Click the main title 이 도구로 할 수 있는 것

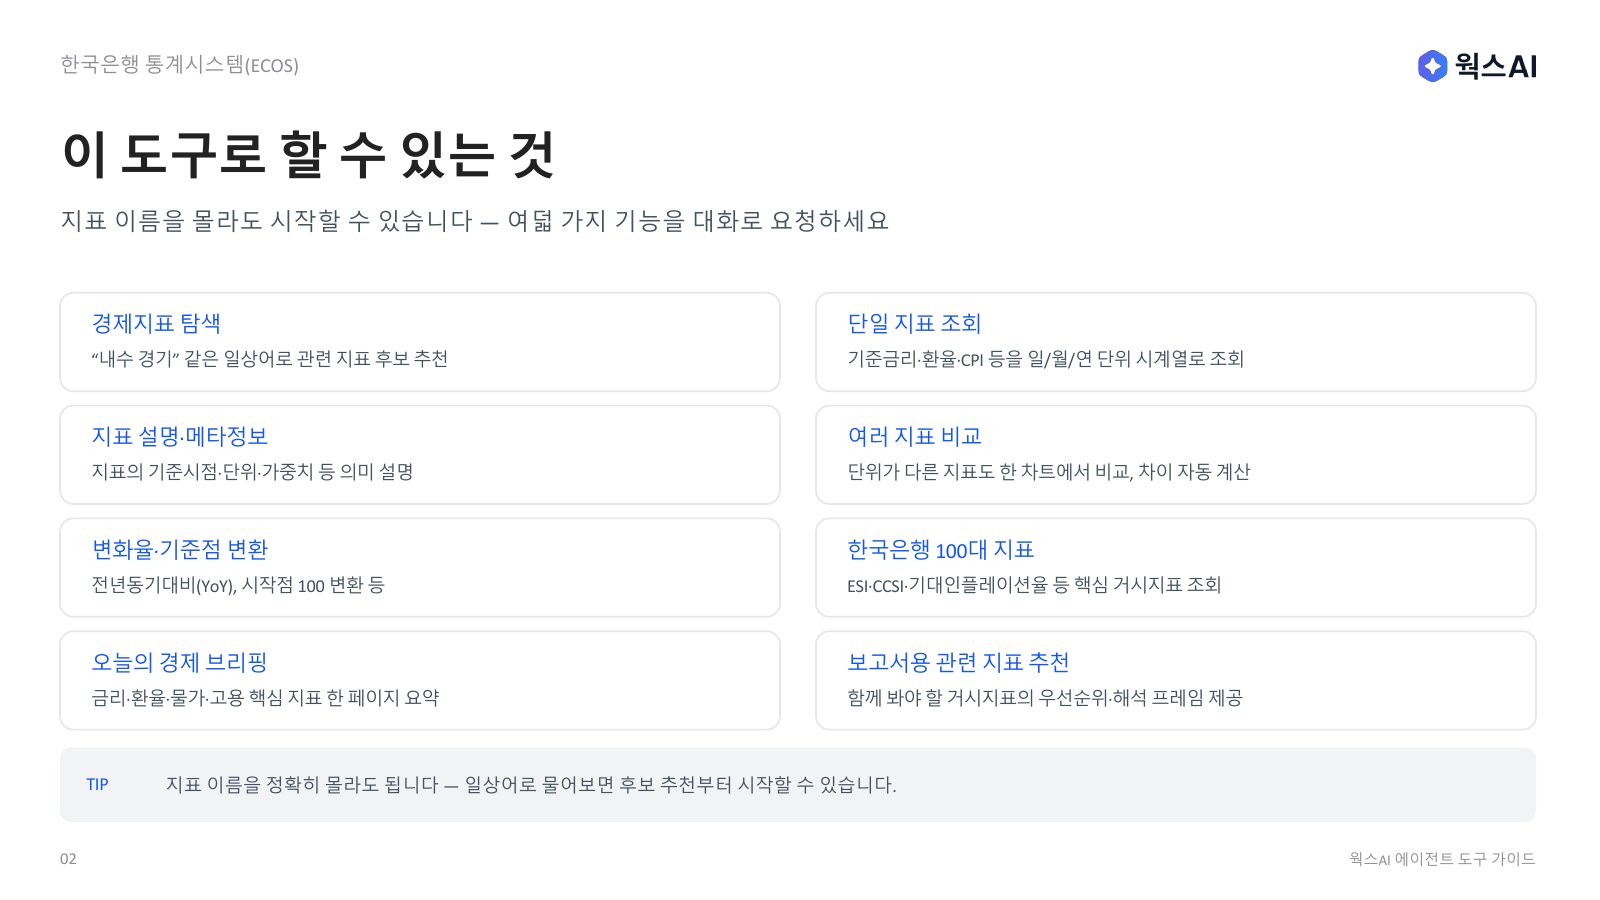click(x=308, y=155)
